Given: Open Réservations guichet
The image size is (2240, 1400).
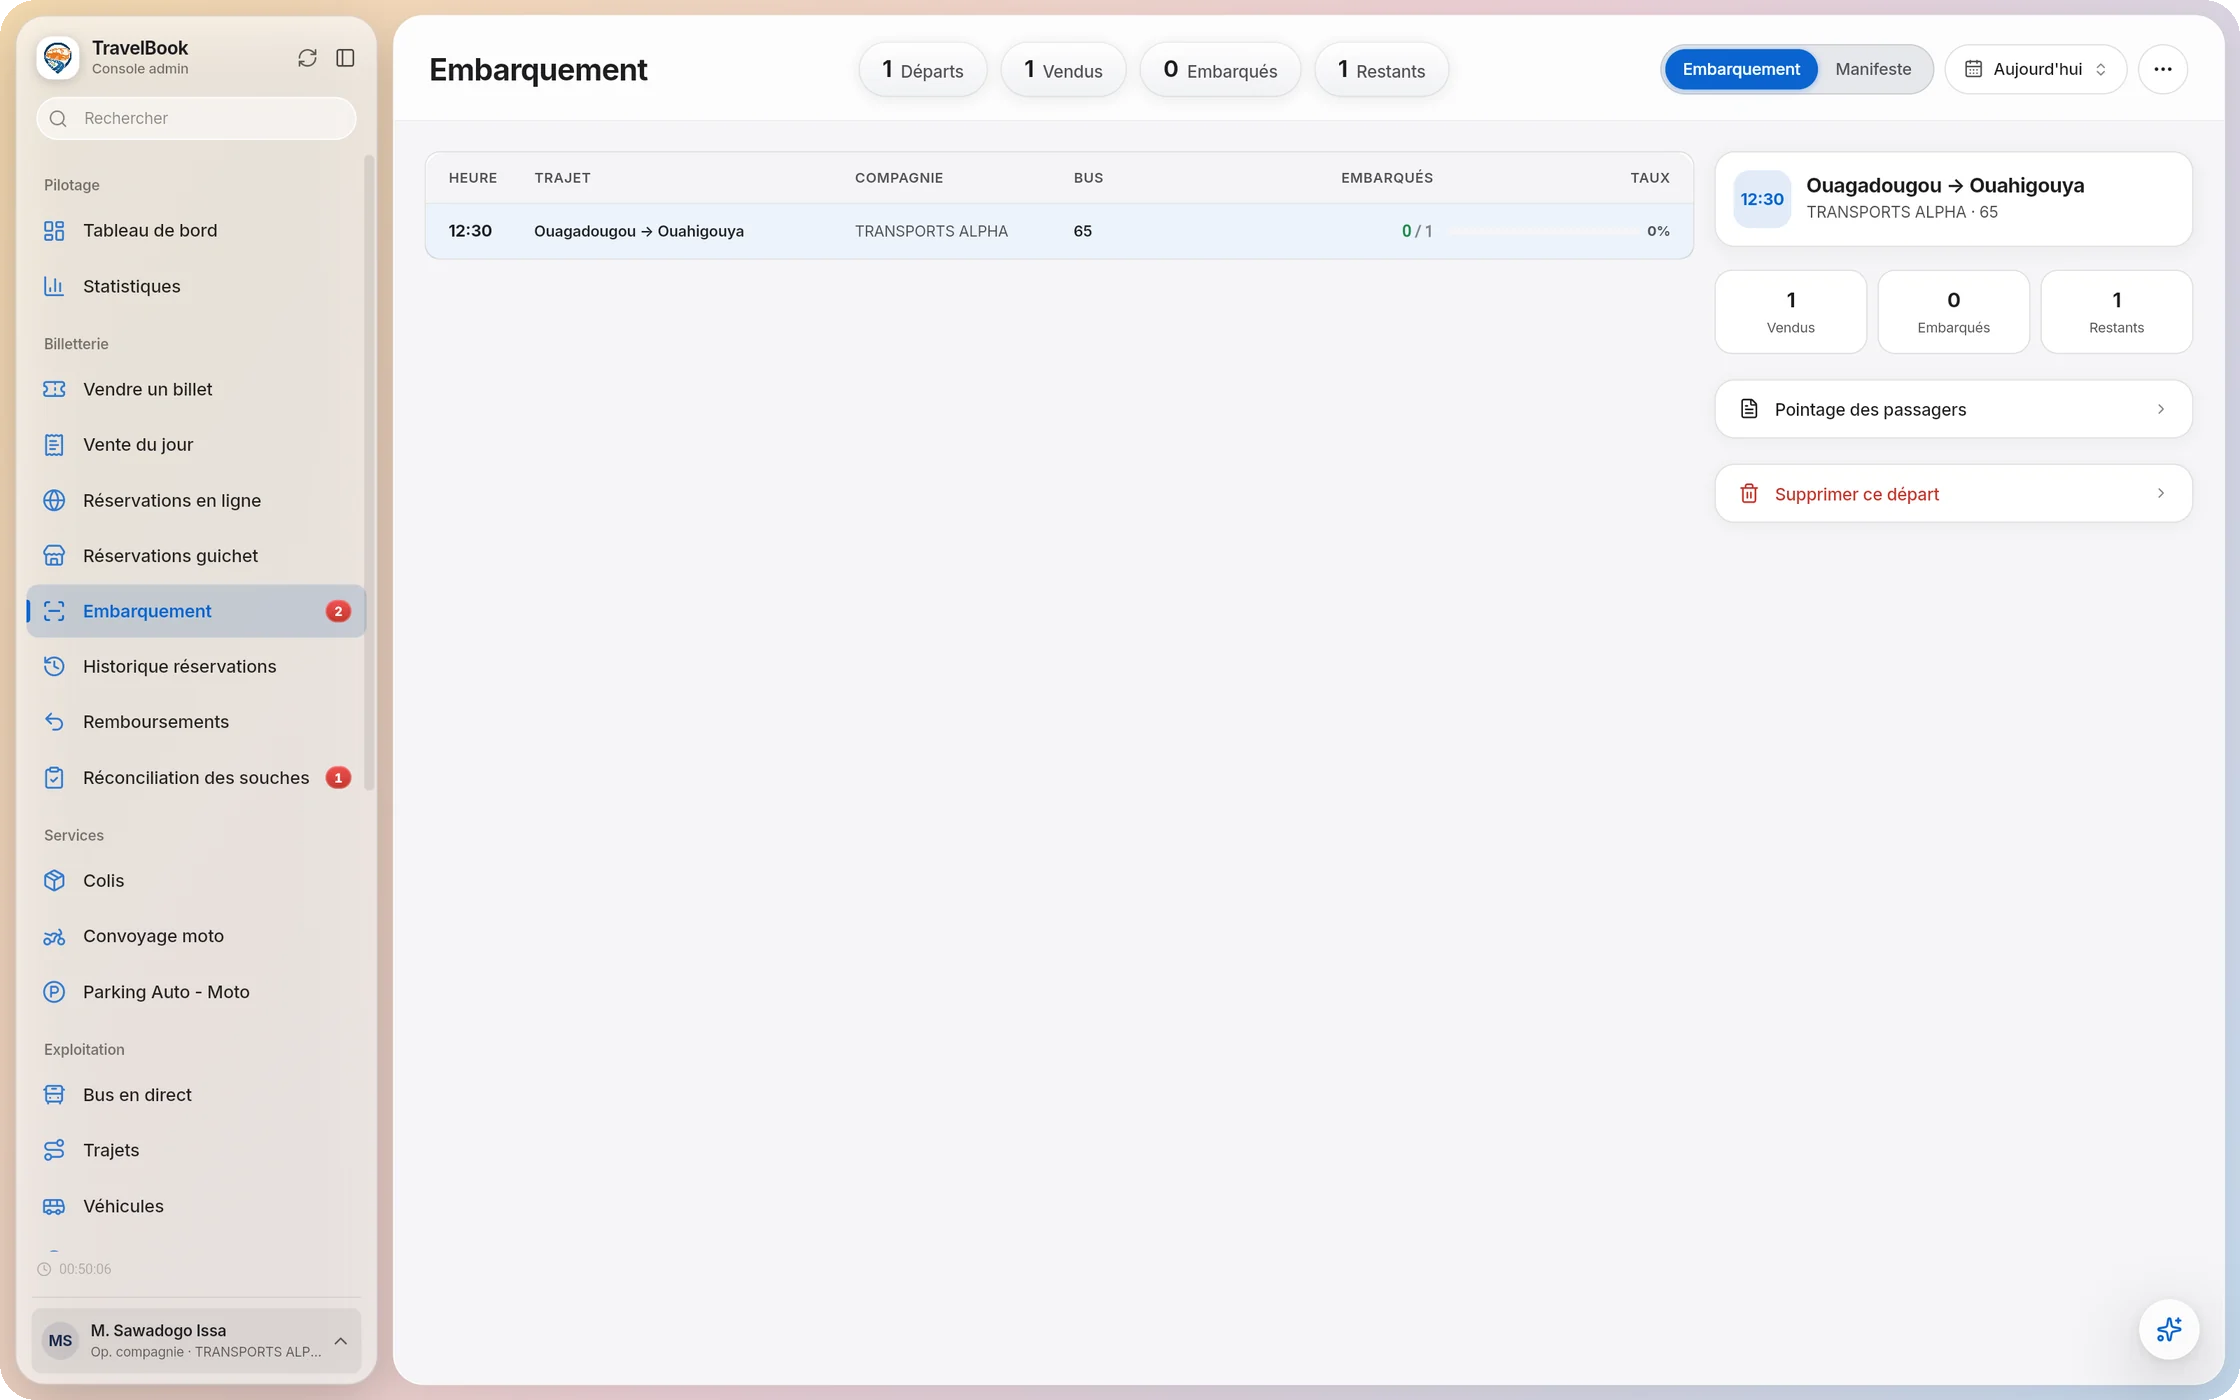Looking at the screenshot, I should (196, 556).
